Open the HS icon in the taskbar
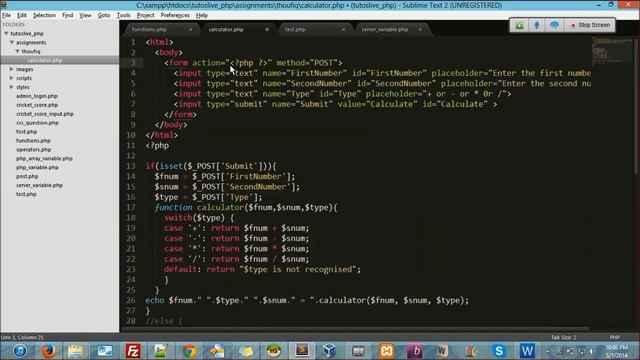 (x=273, y=351)
